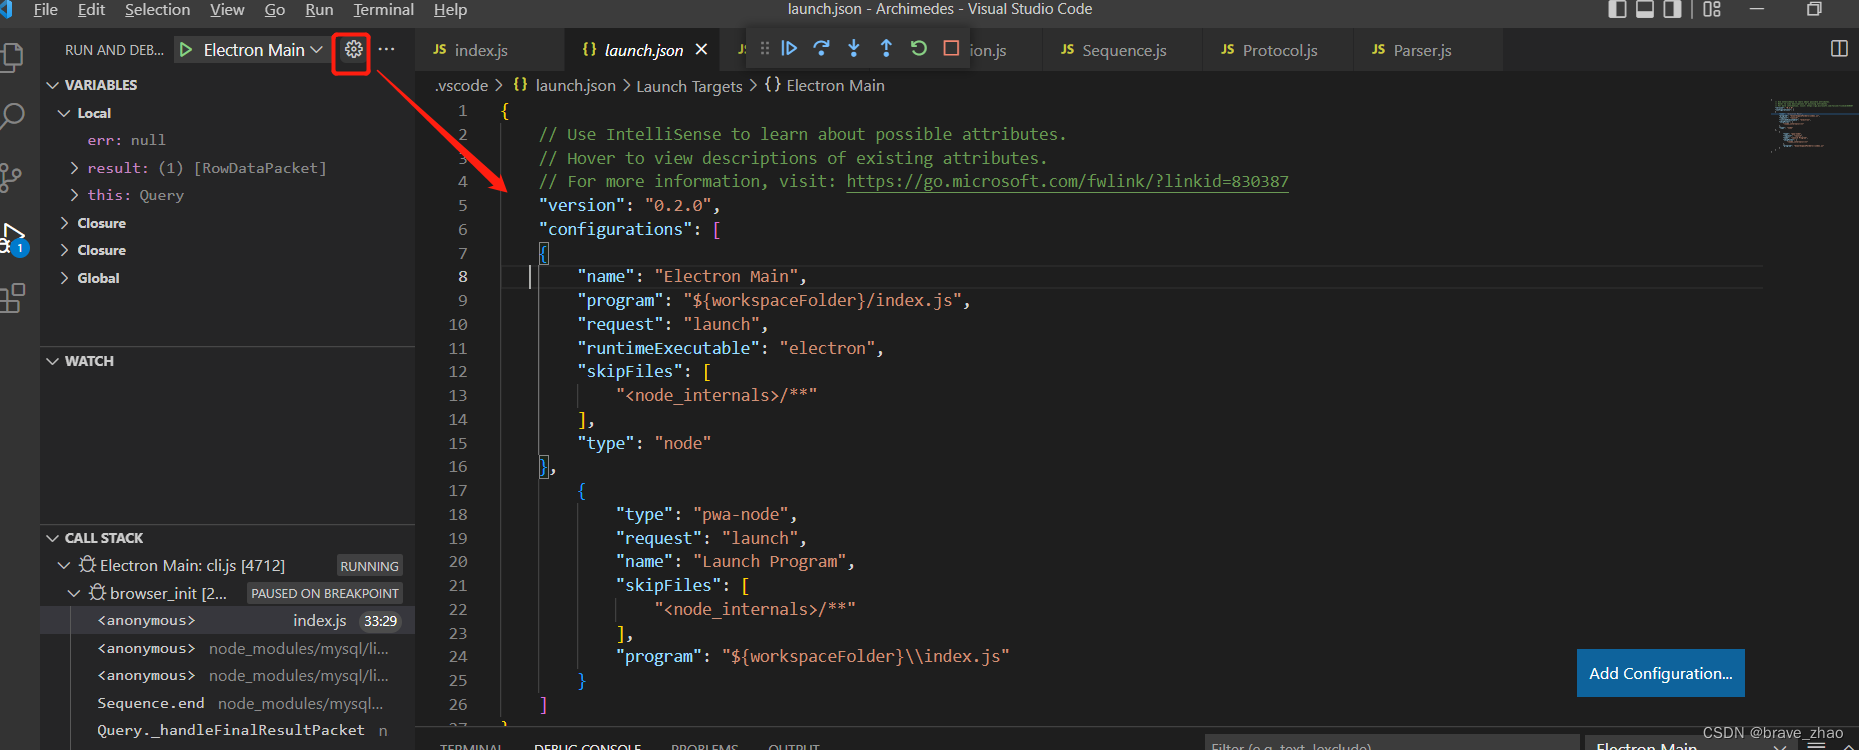The image size is (1859, 750).
Task: Open launch.json via the gear icon
Action: pos(353,49)
